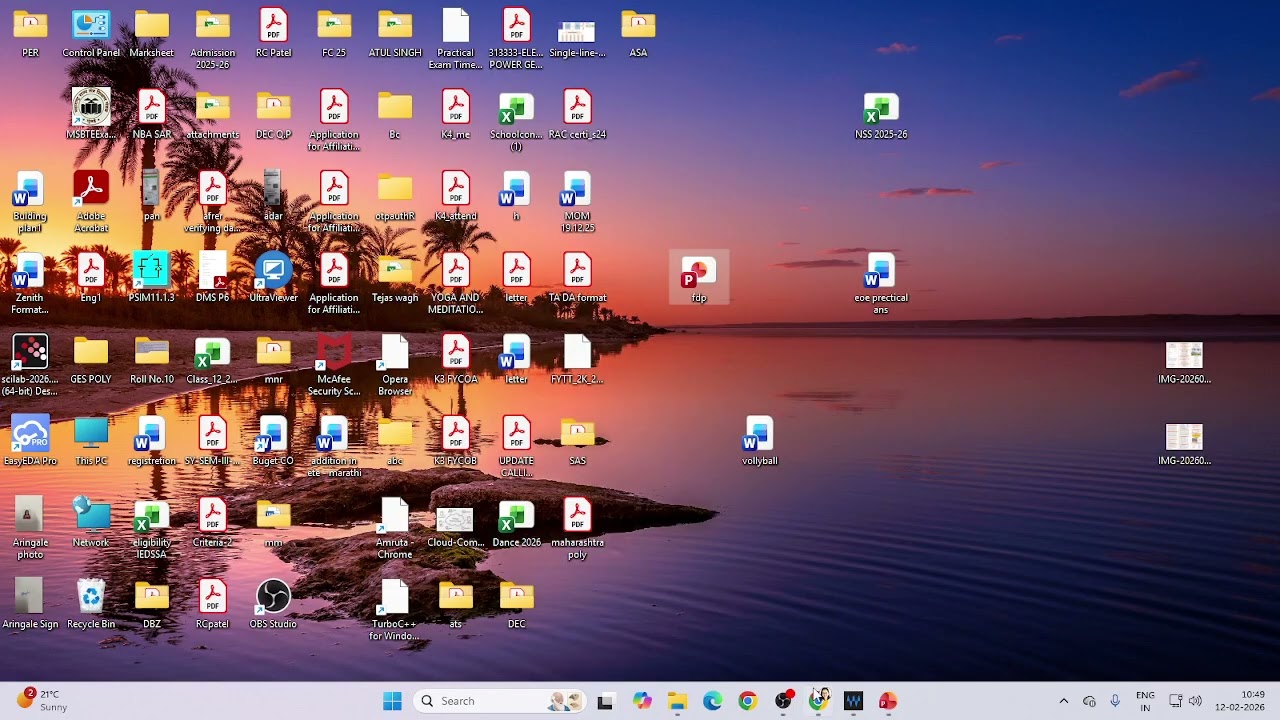The height and width of the screenshot is (720, 1280).
Task: Select the ASA folder
Action: [x=638, y=34]
